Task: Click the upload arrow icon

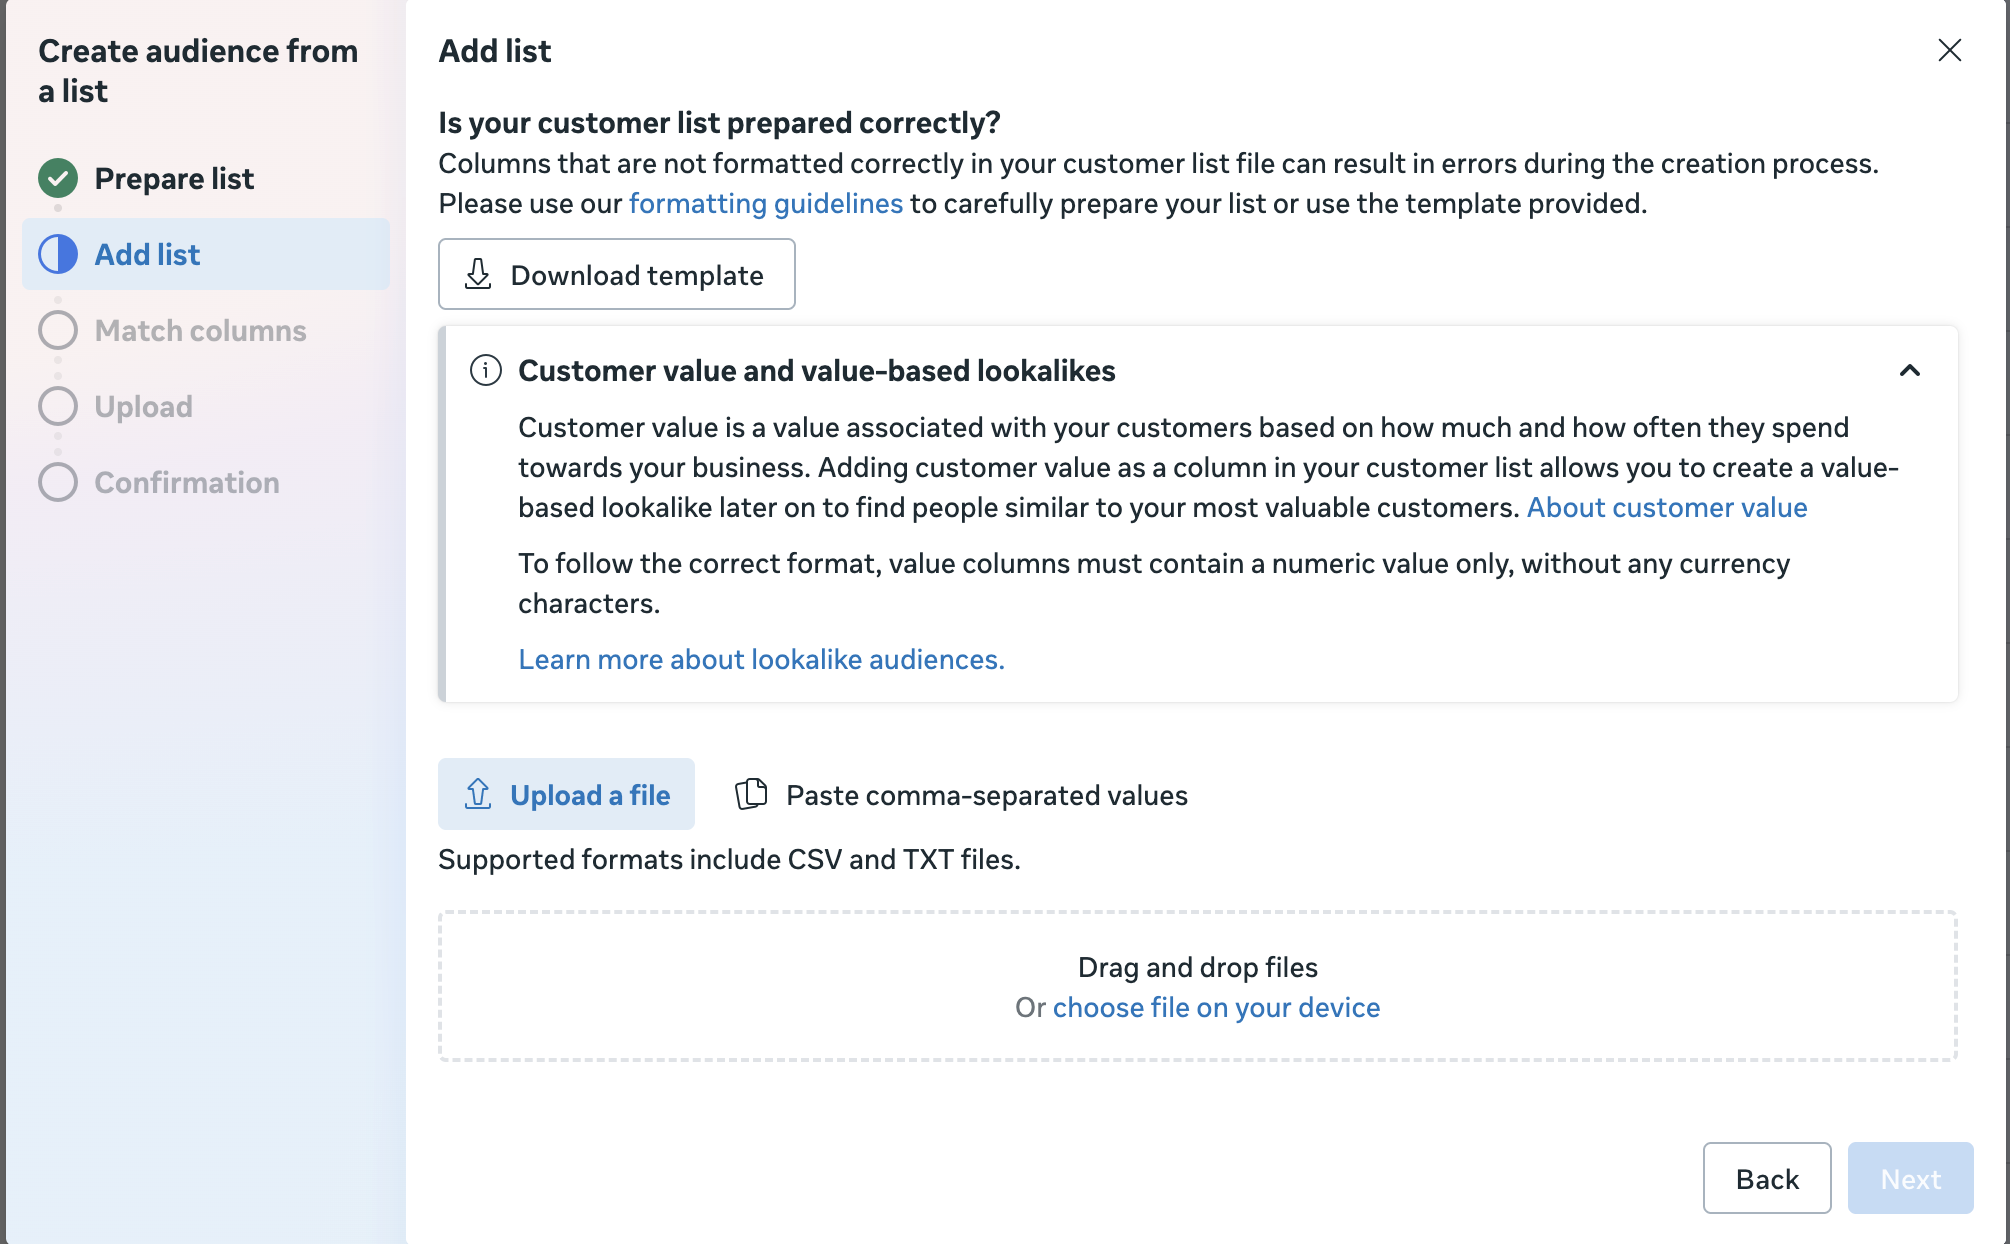Action: 478,794
